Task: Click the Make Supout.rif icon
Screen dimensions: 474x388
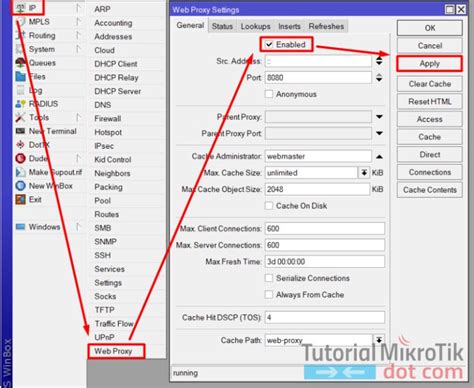Action: coord(20,172)
